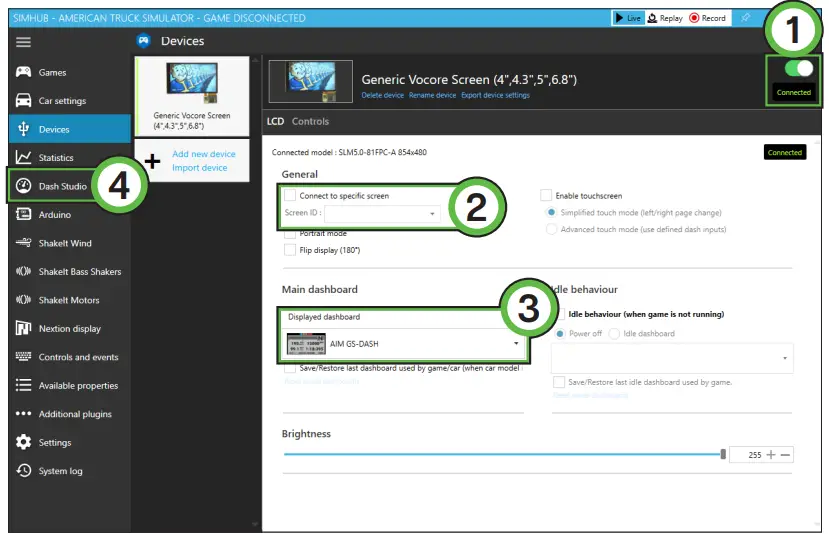This screenshot has height=534, width=829.
Task: Click the pin icon in title bar
Action: click(745, 18)
